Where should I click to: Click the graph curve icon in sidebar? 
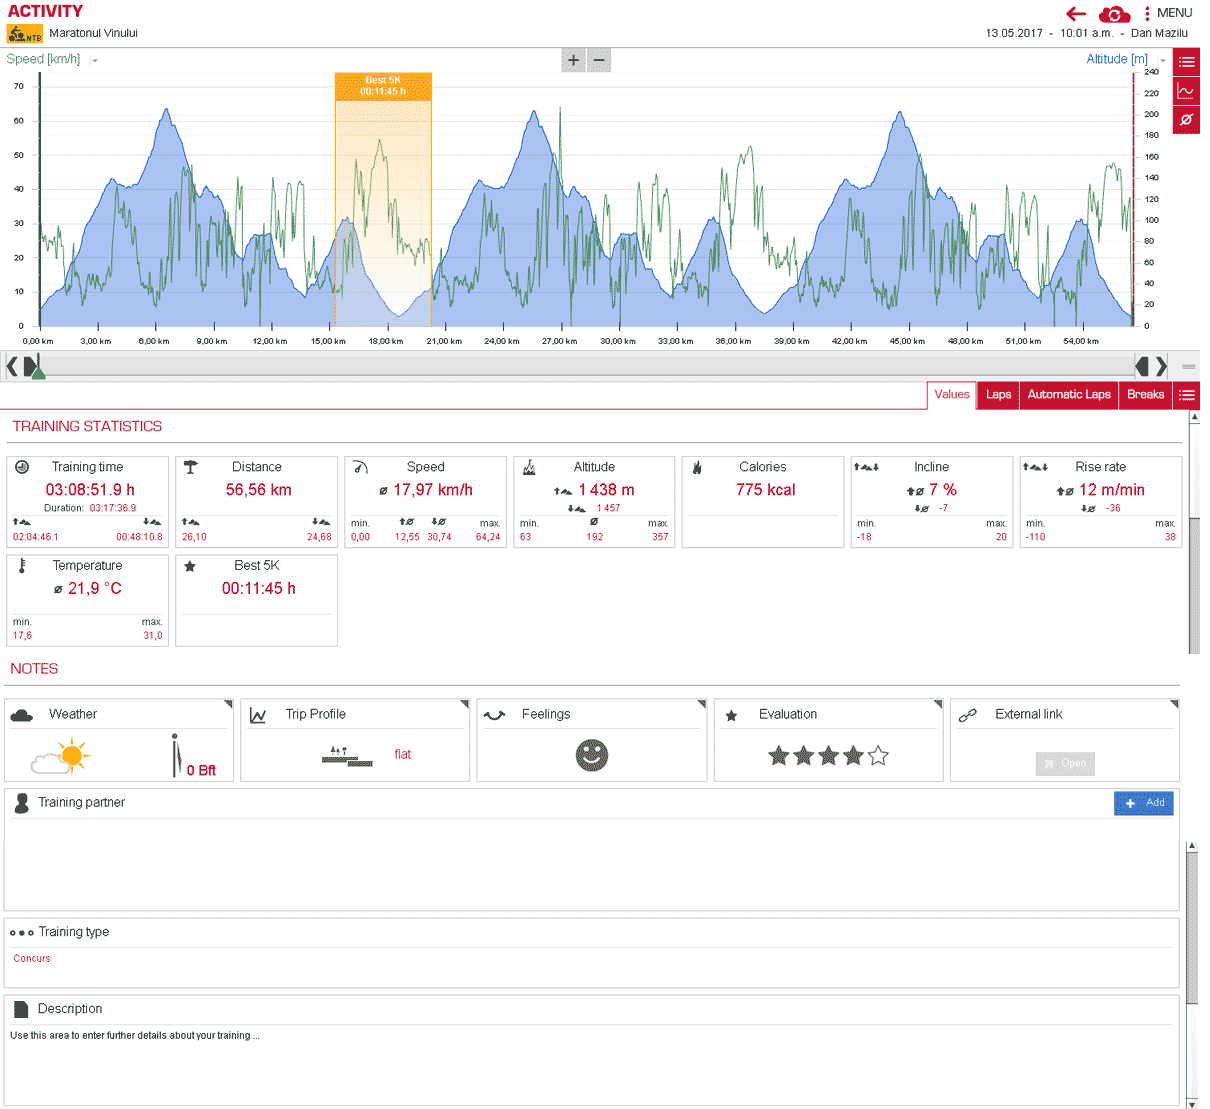pos(1186,91)
